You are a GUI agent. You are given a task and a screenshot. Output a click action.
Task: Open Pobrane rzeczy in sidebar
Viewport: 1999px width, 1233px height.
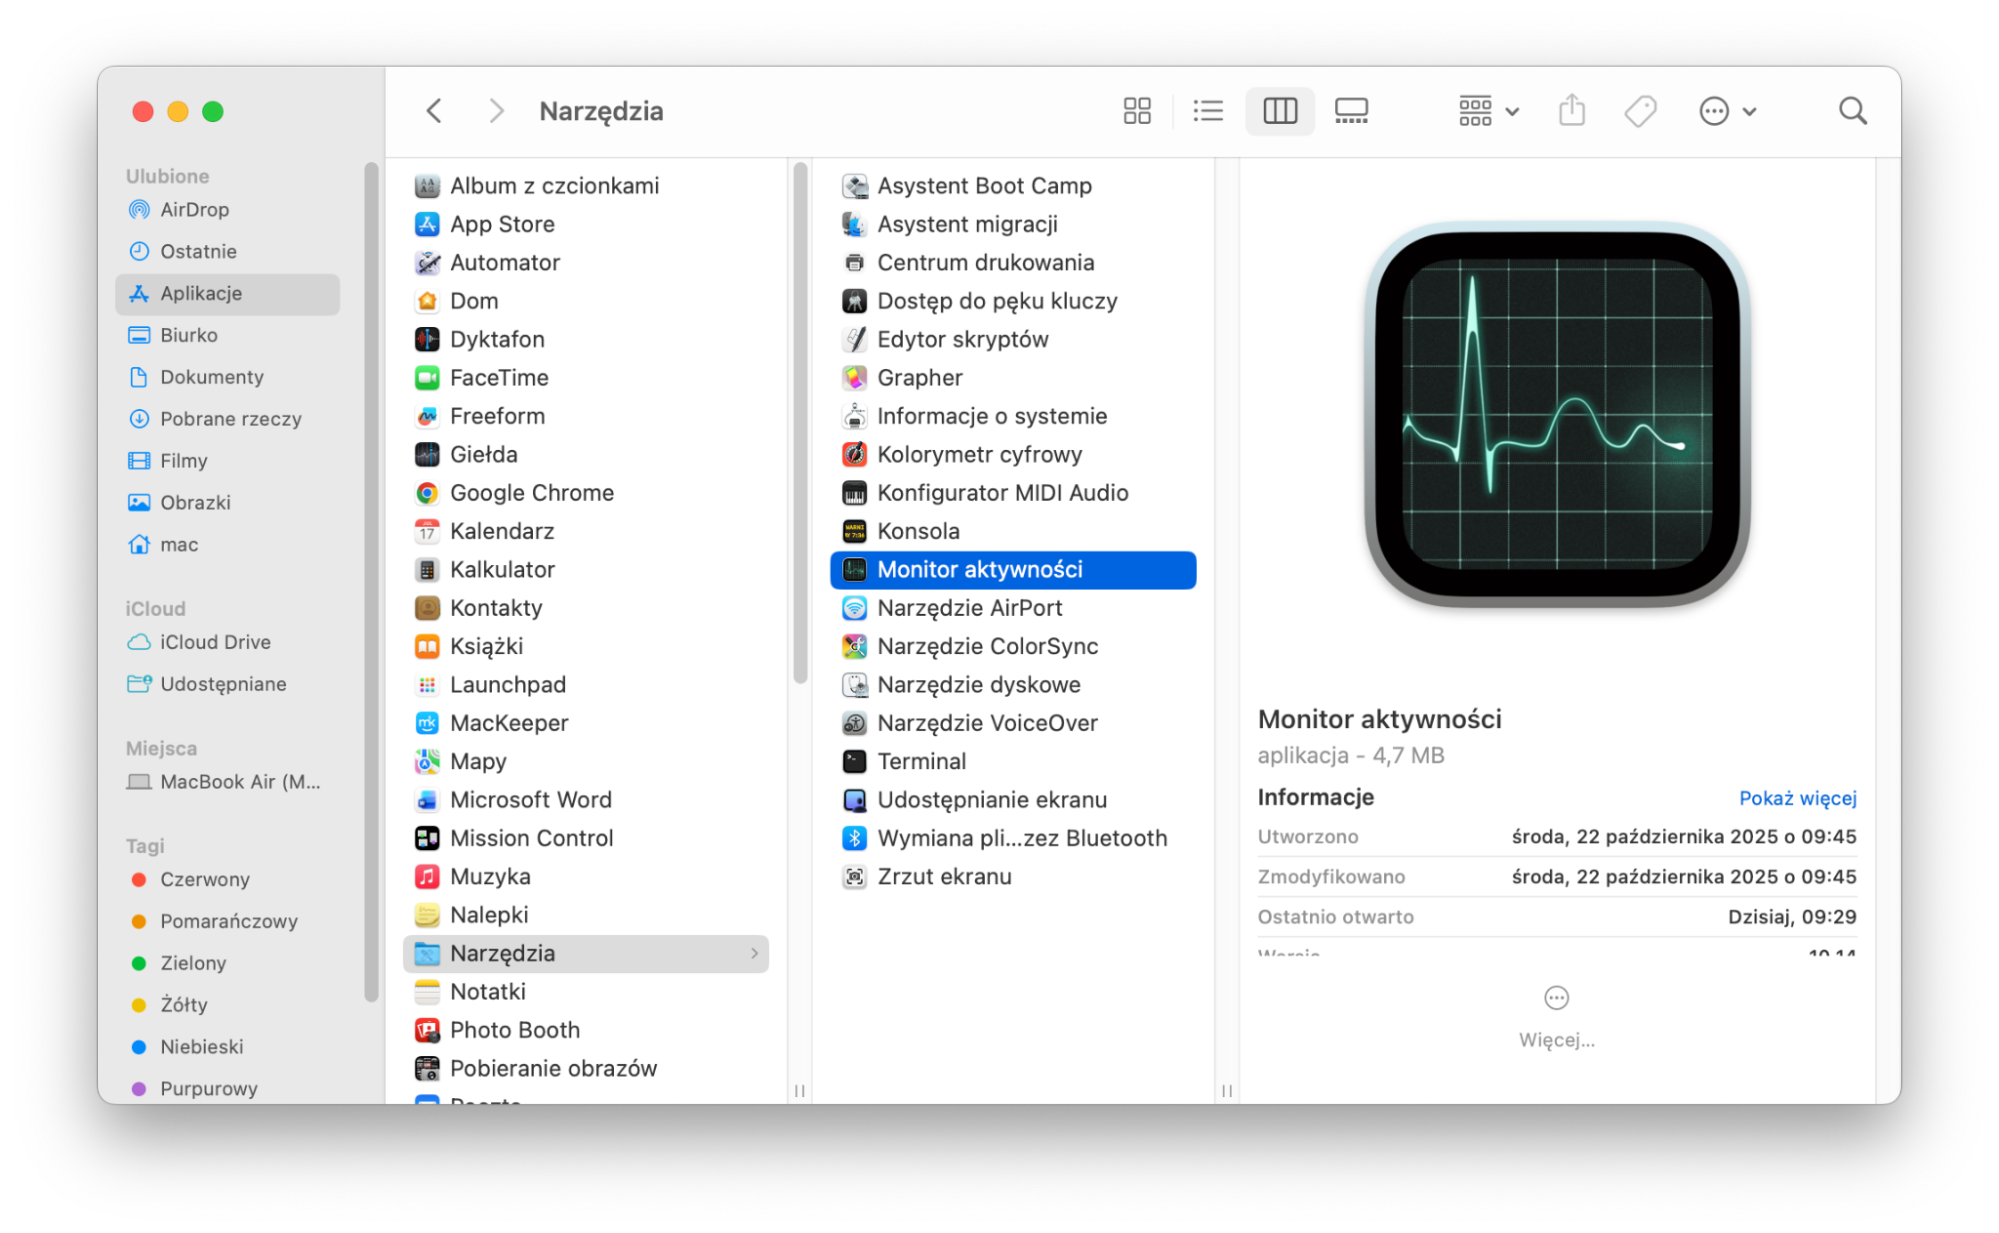pos(228,419)
